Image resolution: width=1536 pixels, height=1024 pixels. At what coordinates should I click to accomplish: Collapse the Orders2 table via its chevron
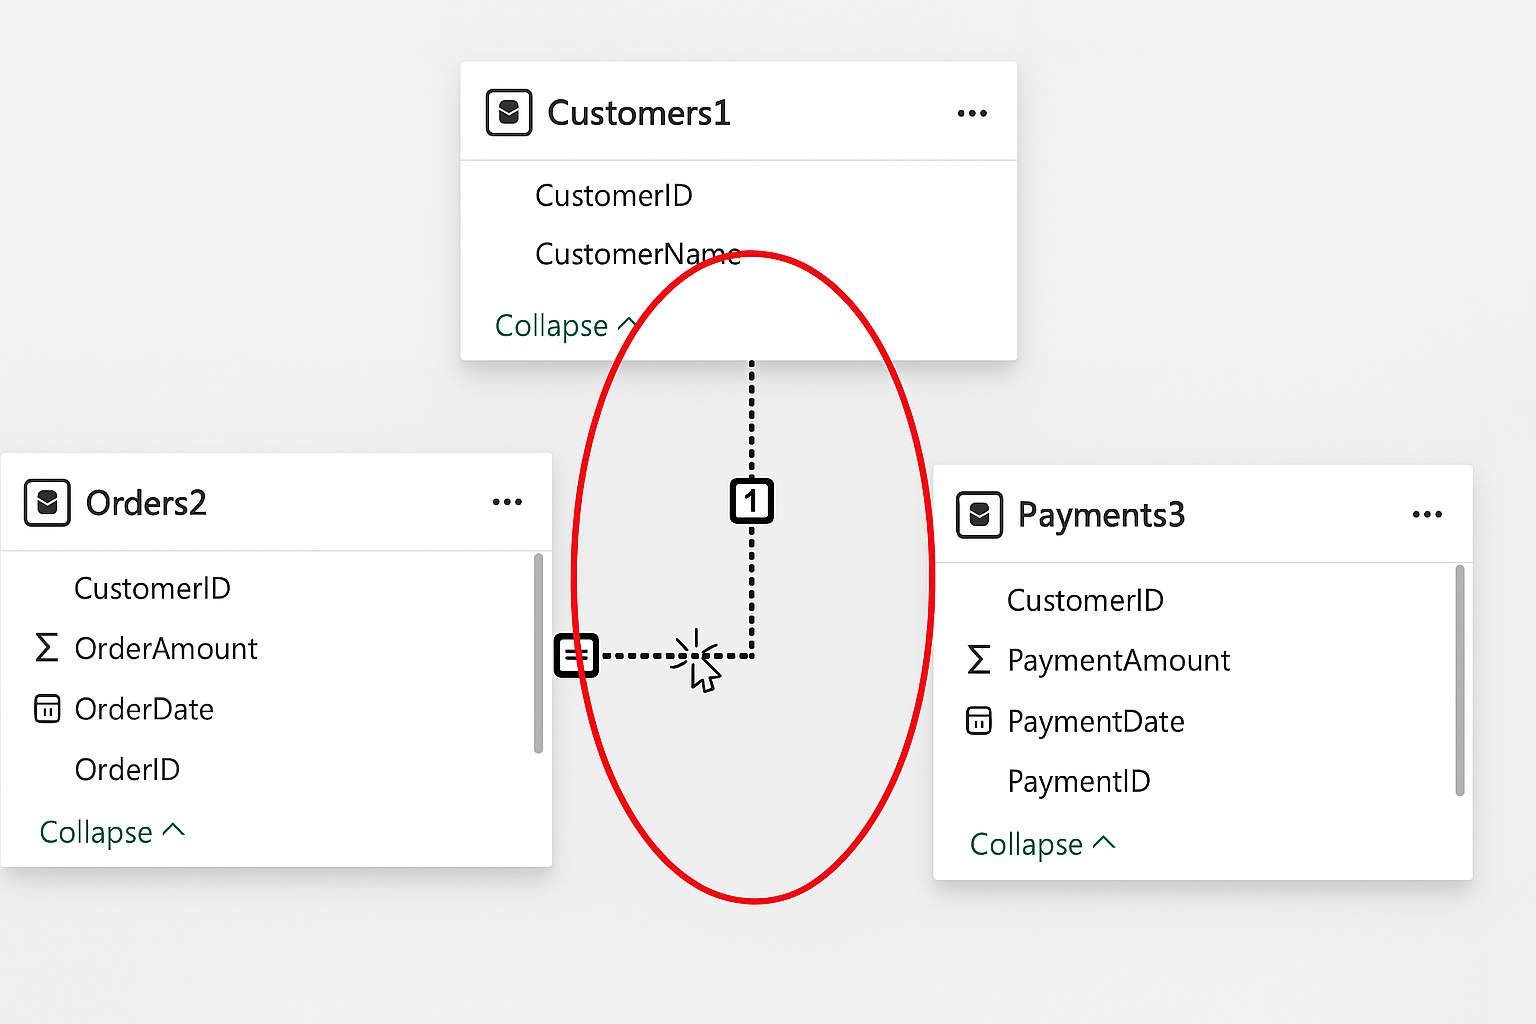tap(175, 829)
